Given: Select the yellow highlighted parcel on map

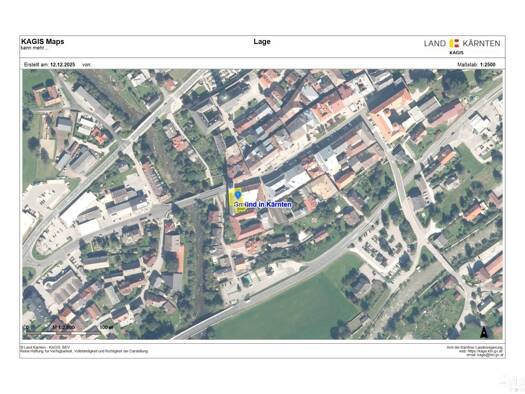Looking at the screenshot, I should coord(236,201).
